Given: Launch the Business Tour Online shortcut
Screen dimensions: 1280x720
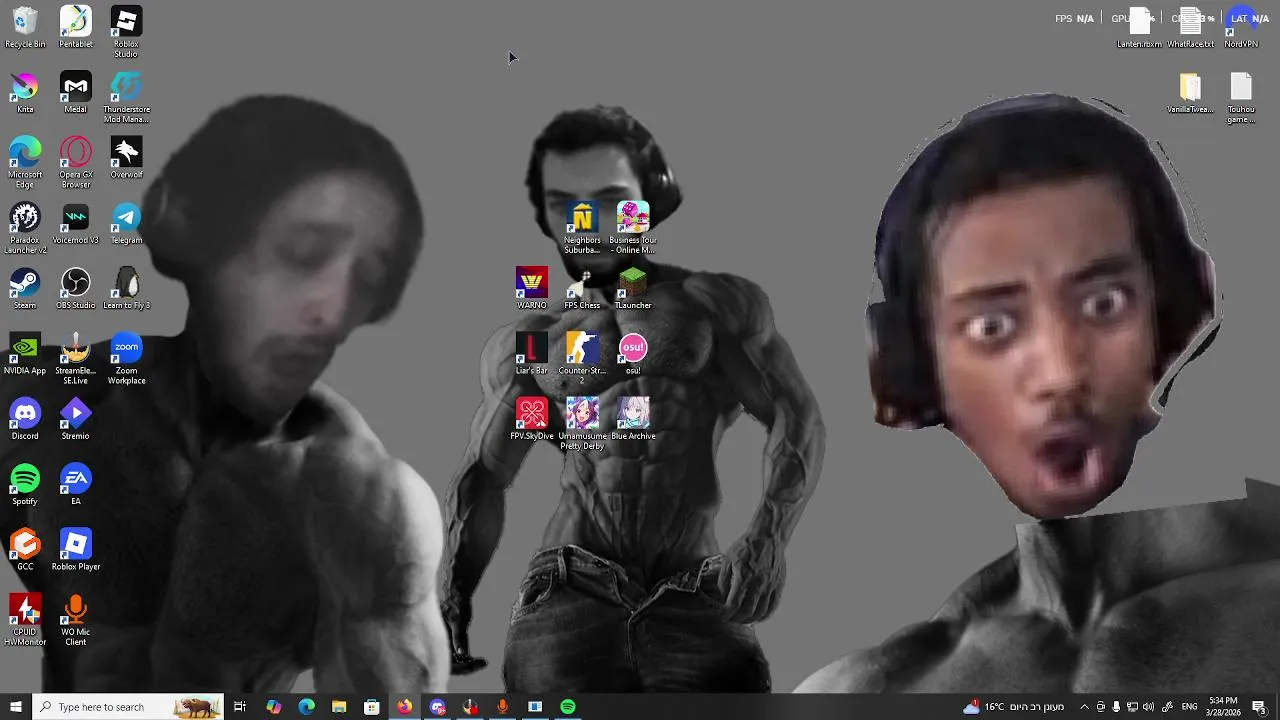Looking at the screenshot, I should coord(633,228).
